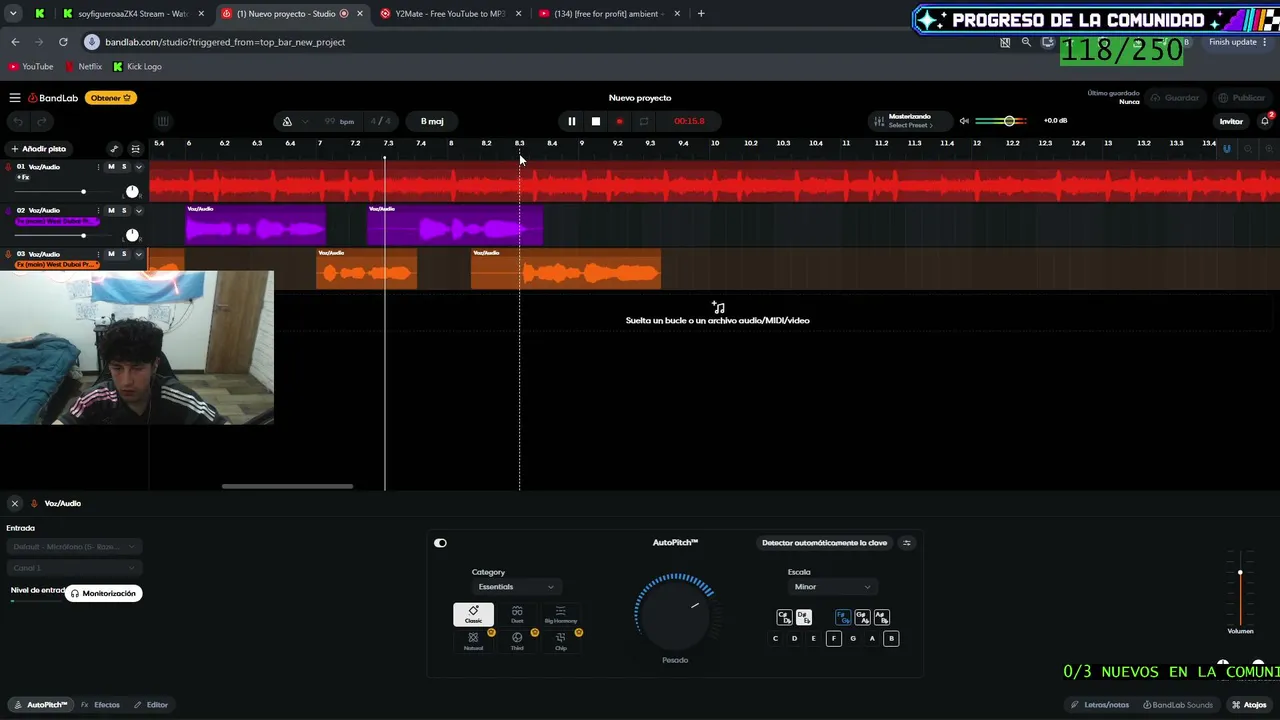The width and height of the screenshot is (1280, 720).
Task: Open notifications bell icon
Action: coord(1265,121)
